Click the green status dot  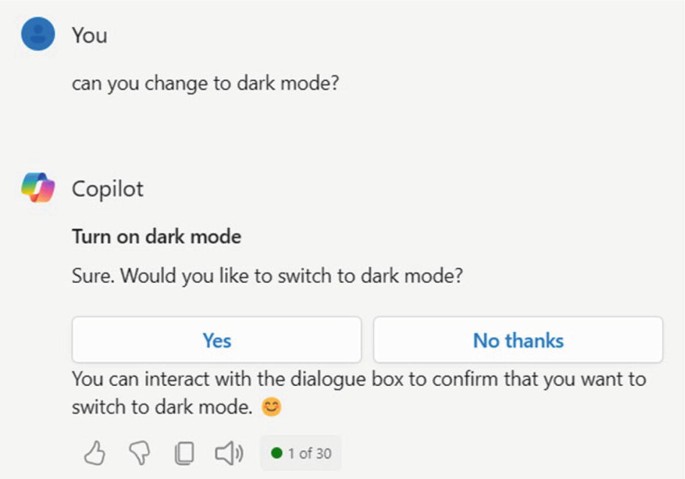(x=276, y=454)
